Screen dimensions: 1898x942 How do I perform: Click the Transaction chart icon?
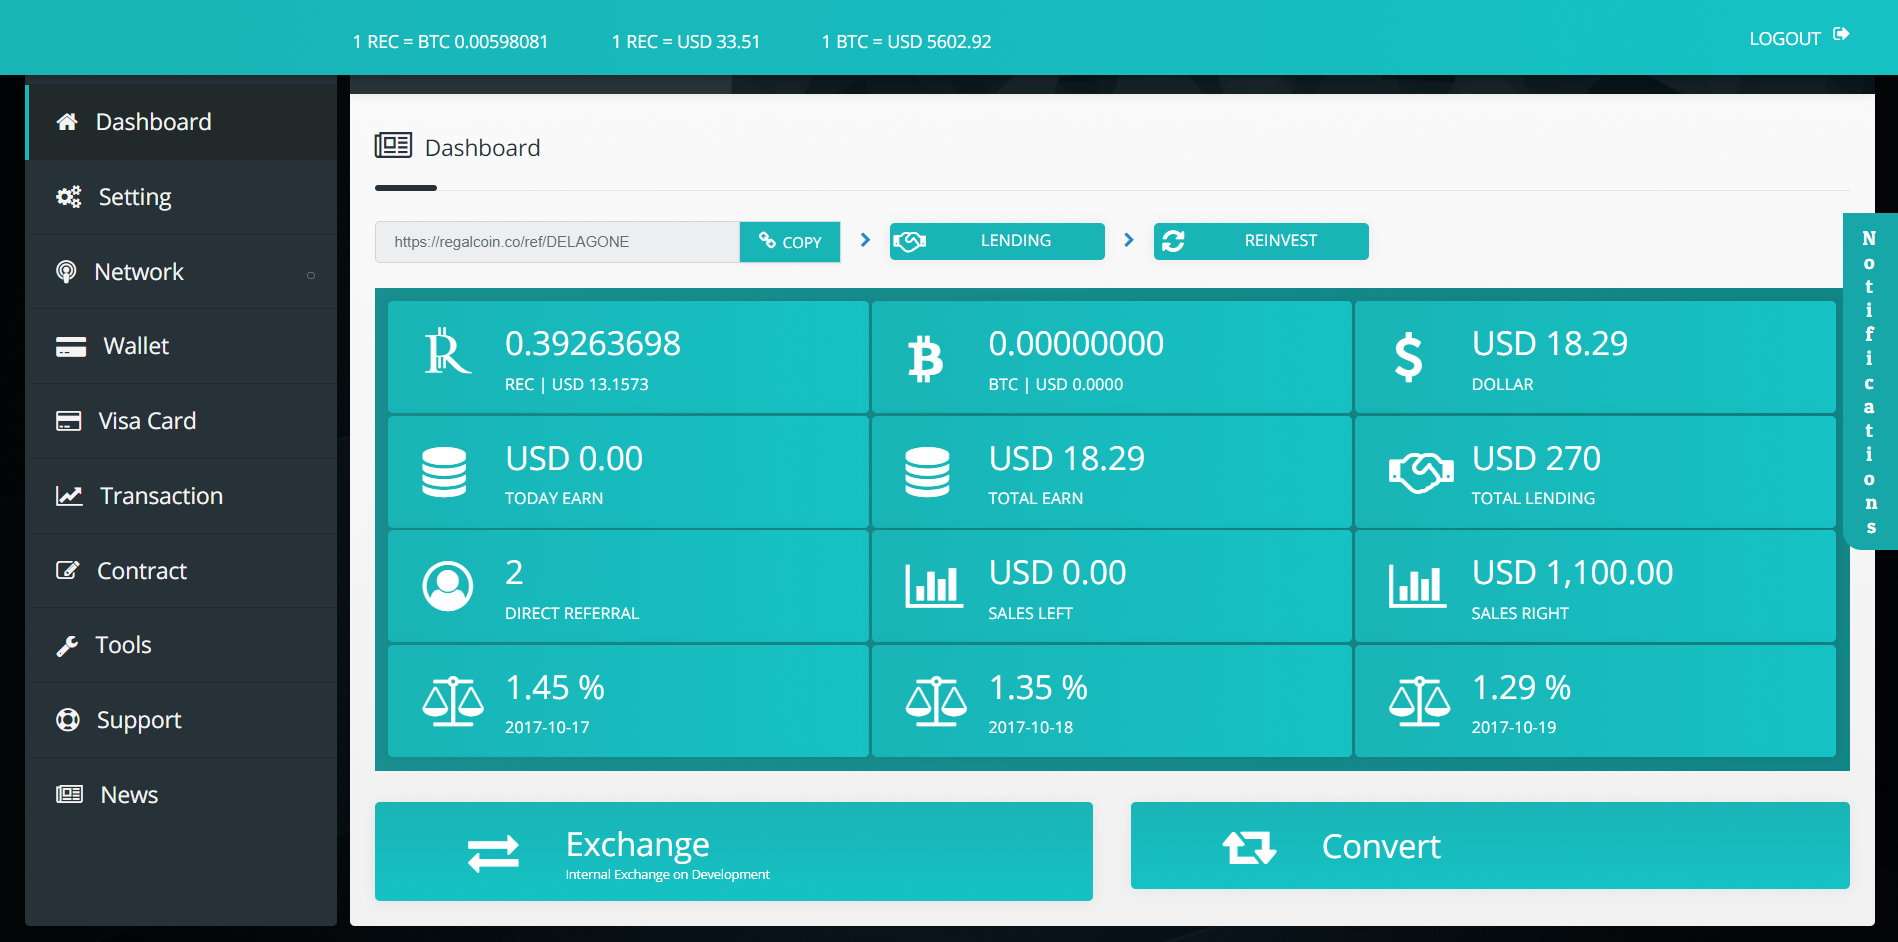(69, 496)
